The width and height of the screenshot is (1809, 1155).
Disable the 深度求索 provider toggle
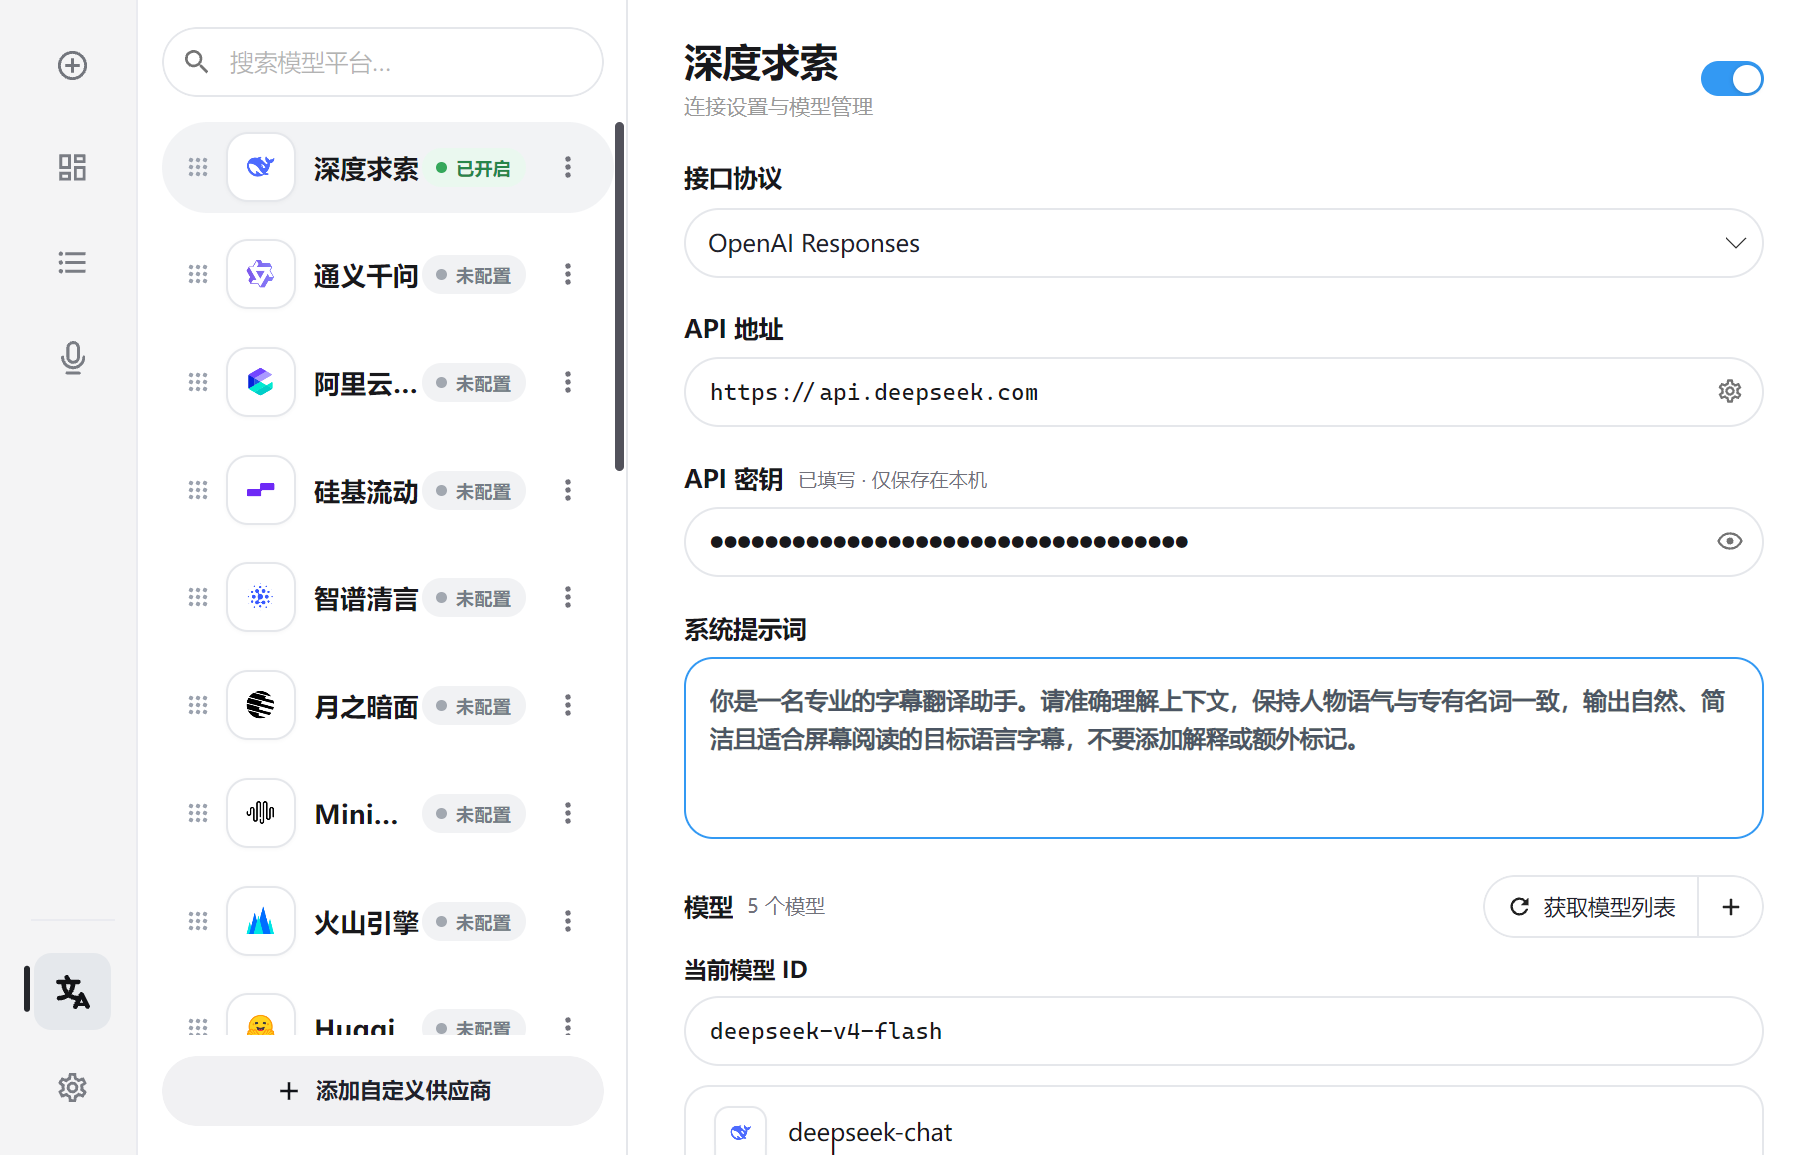click(x=1732, y=79)
